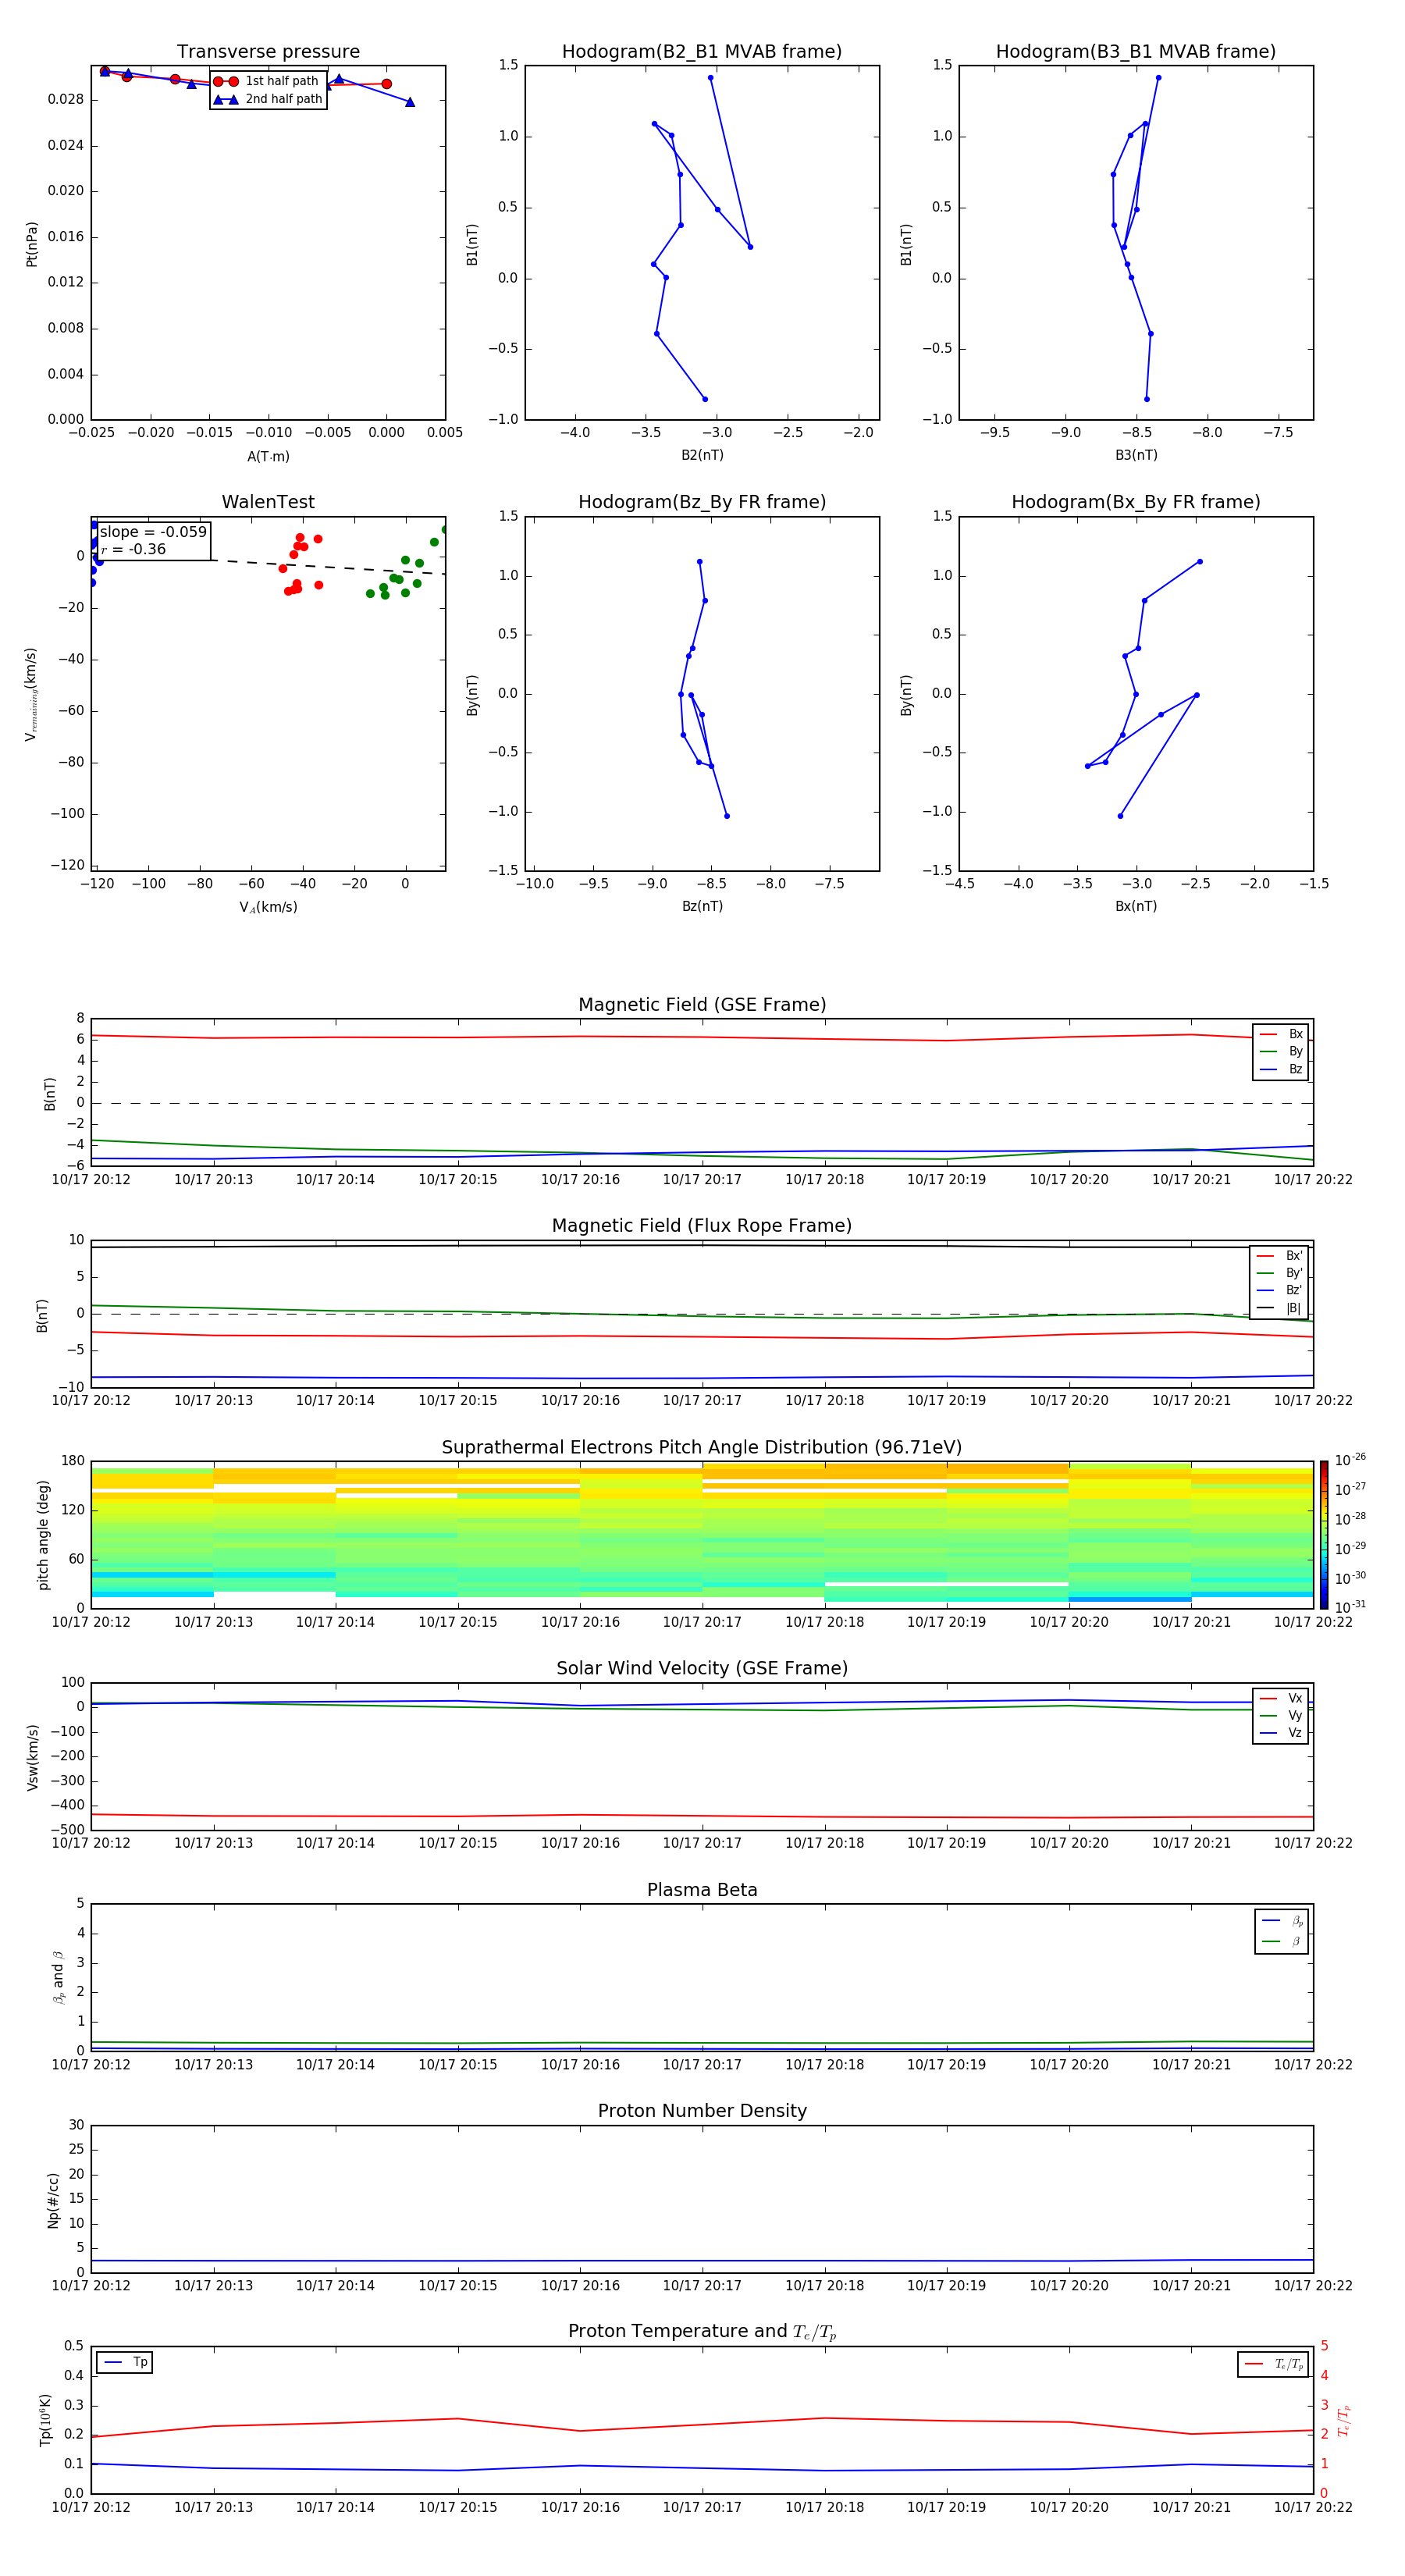Viewport: 1405px width, 2576px height.
Task: Click the '|B|' legend entry in flux rope panel
Action: [x=1280, y=1308]
